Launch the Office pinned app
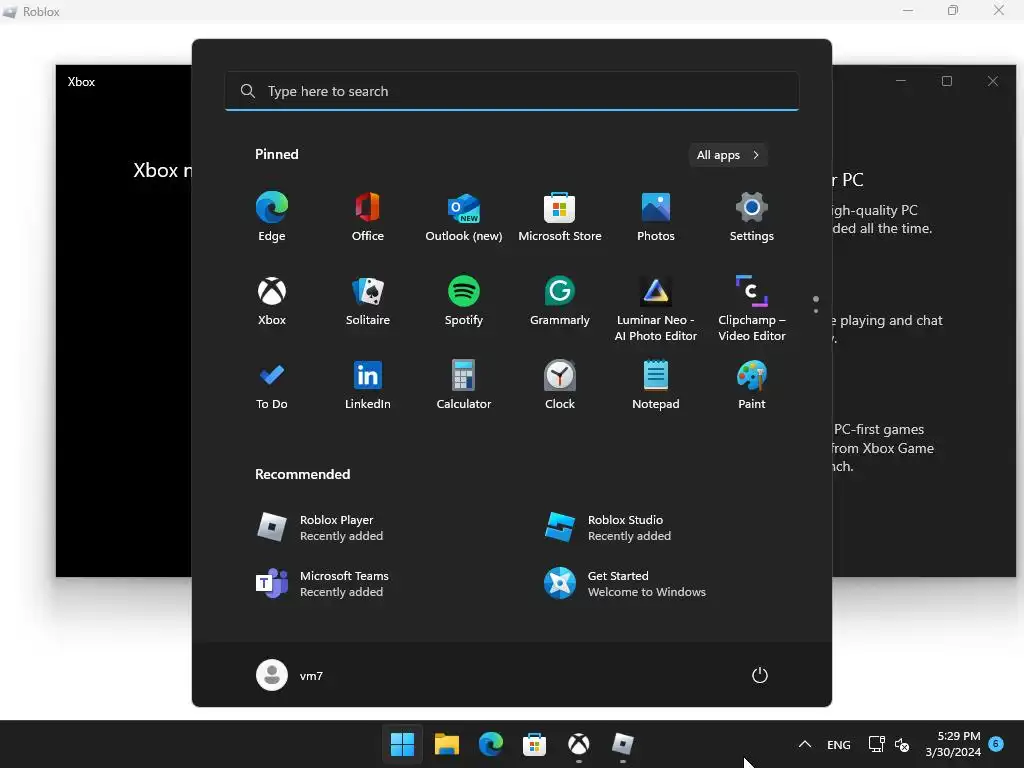 368,217
